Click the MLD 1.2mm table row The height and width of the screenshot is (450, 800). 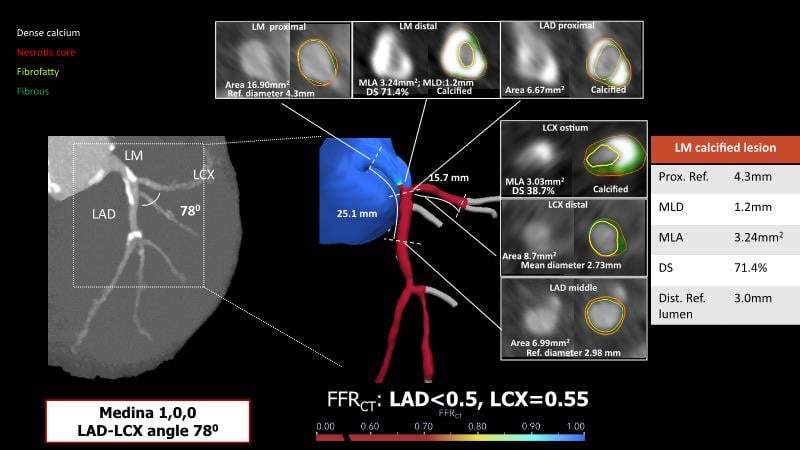click(x=725, y=206)
